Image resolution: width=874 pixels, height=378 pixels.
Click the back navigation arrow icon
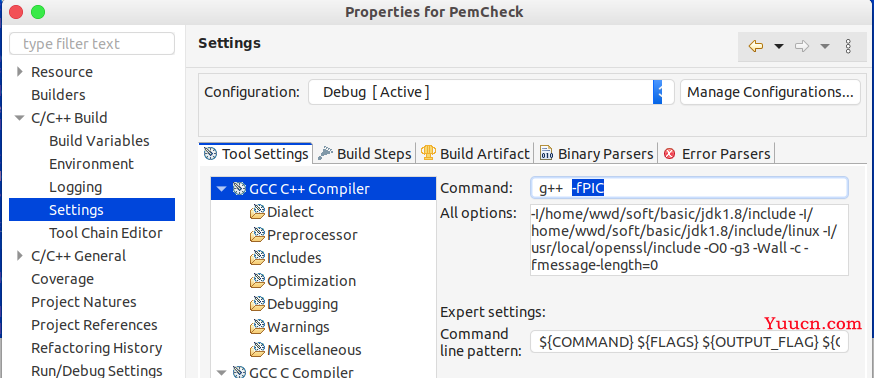click(x=756, y=46)
